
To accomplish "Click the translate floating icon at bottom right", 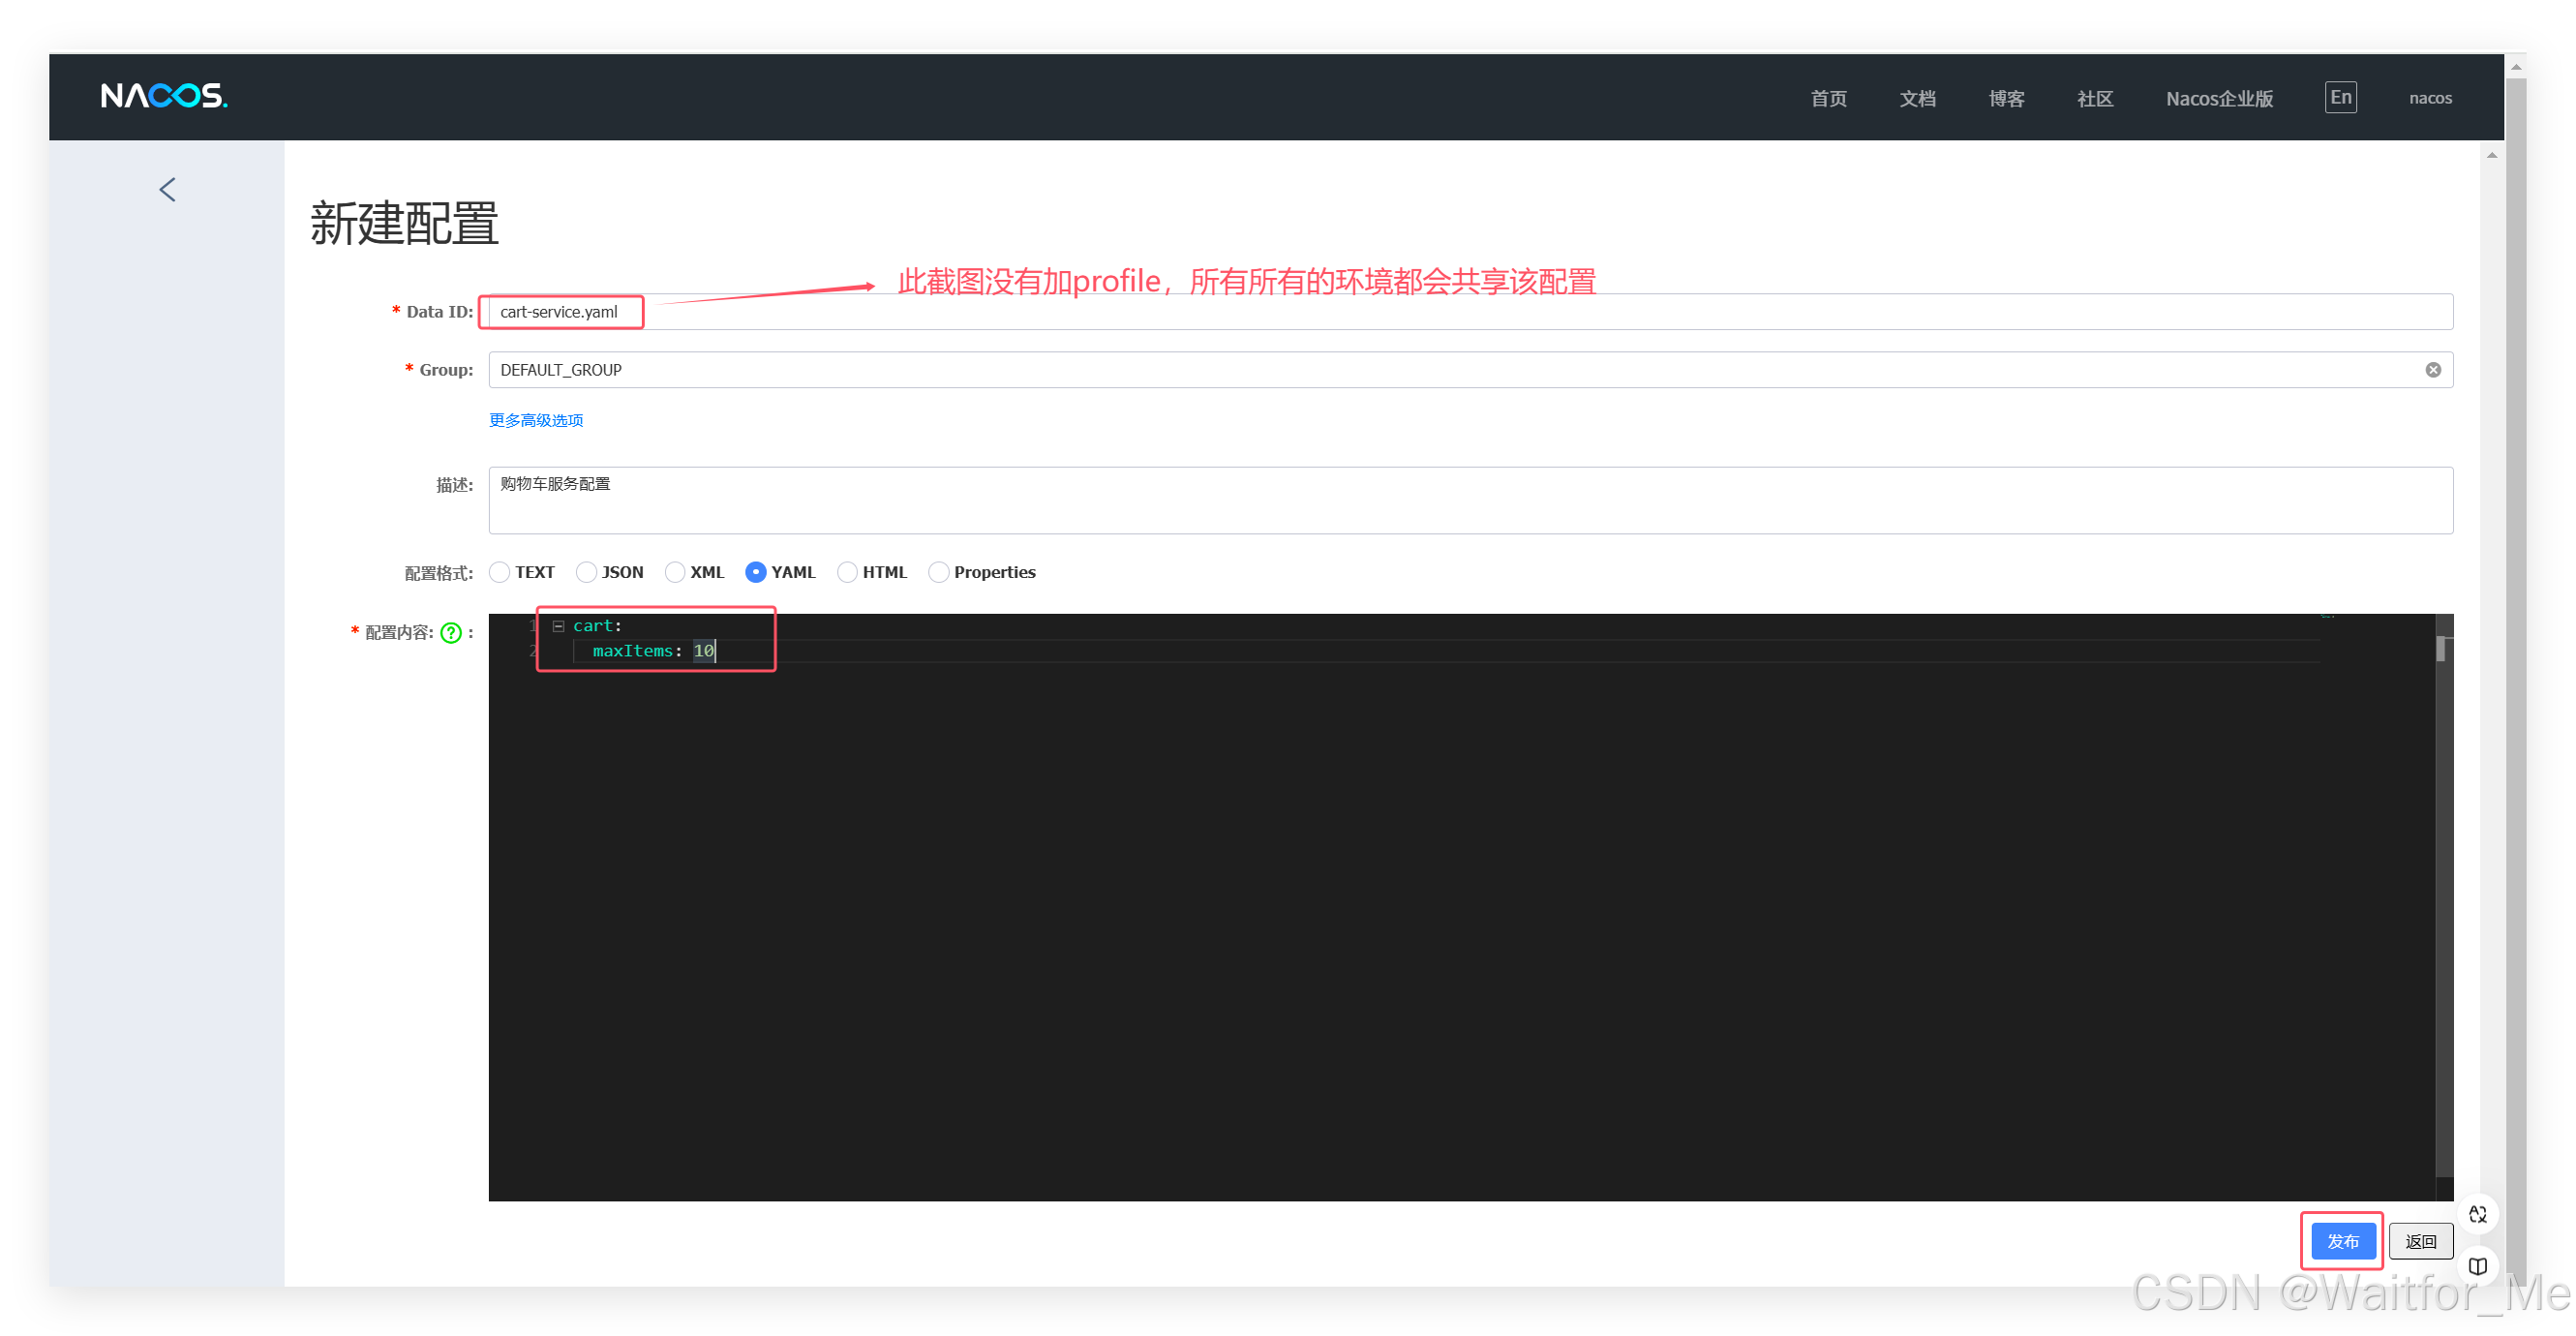I will [x=2477, y=1214].
